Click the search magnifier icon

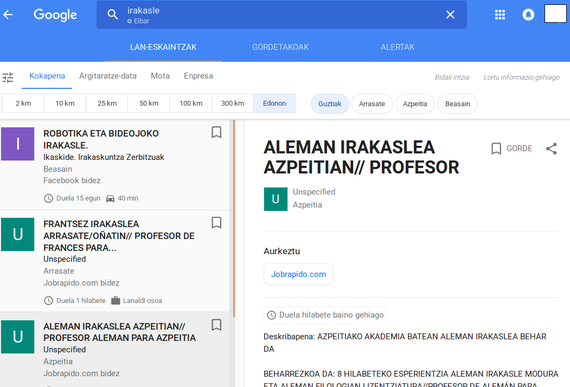[112, 15]
